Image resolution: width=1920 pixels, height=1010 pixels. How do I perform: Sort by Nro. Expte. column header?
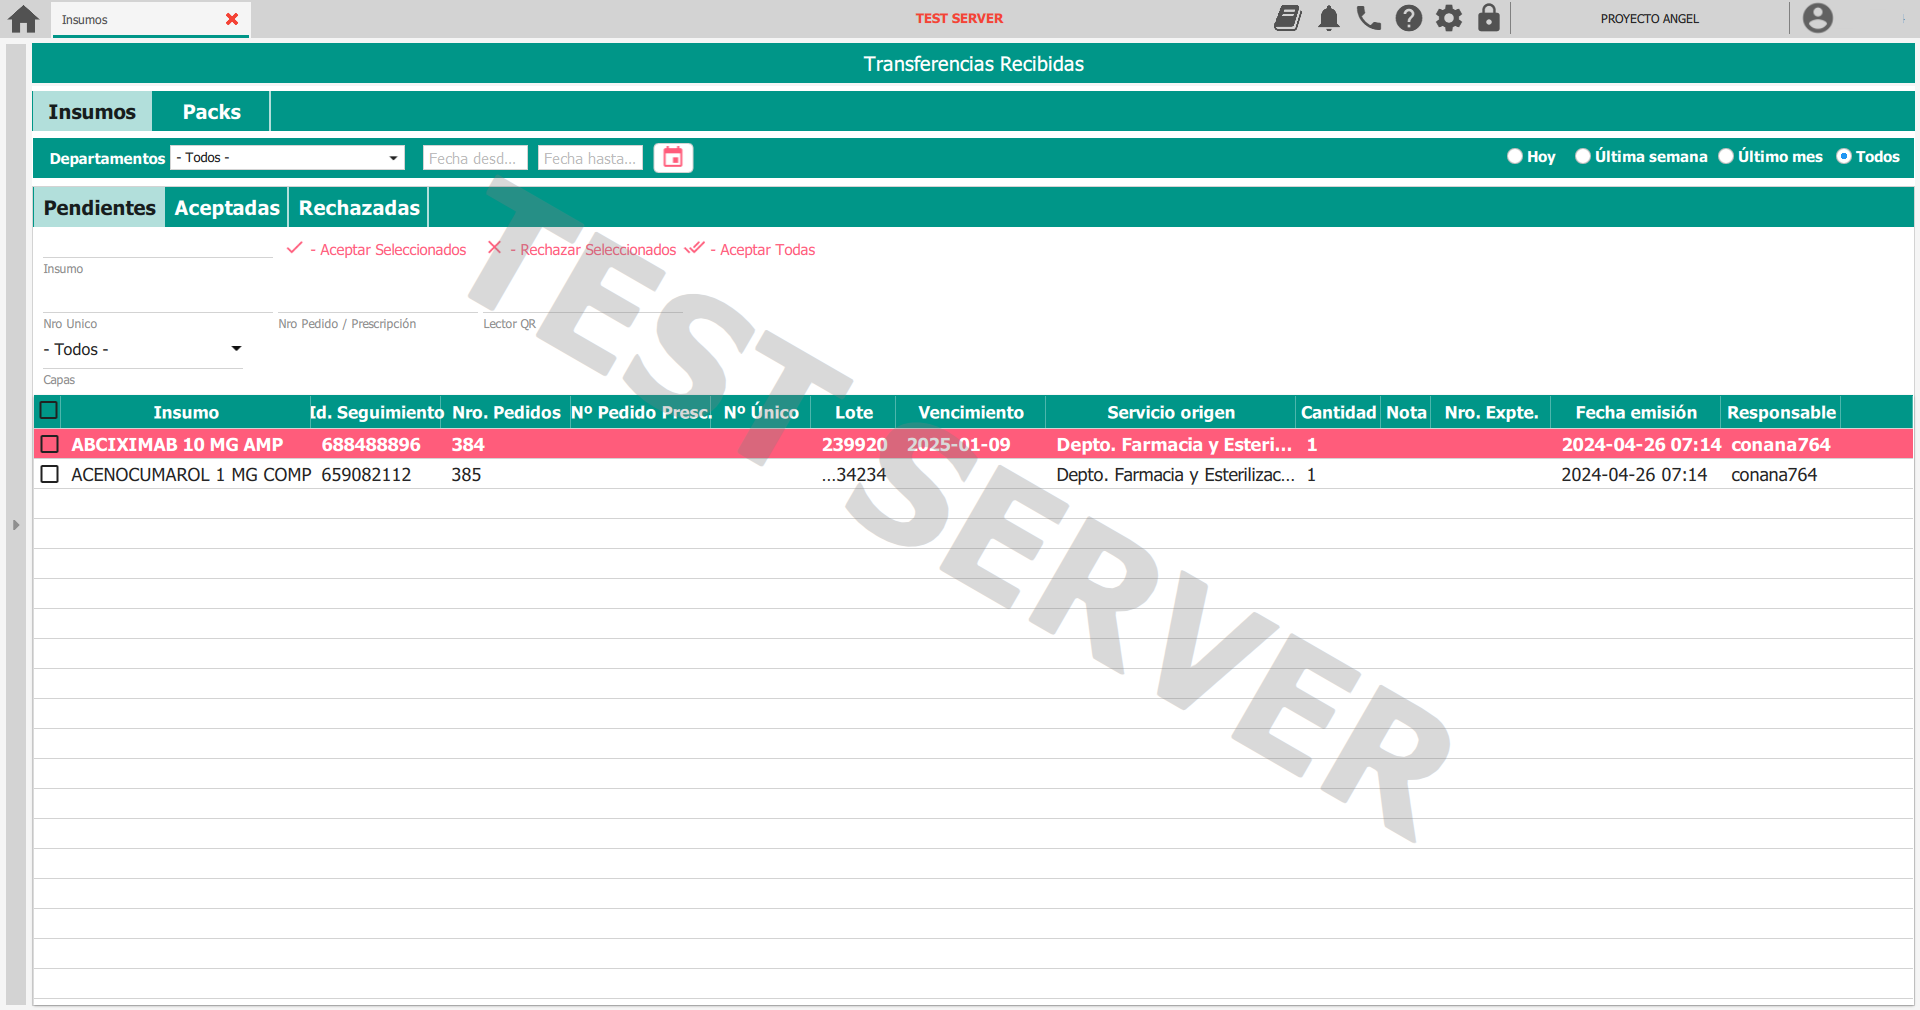point(1491,412)
